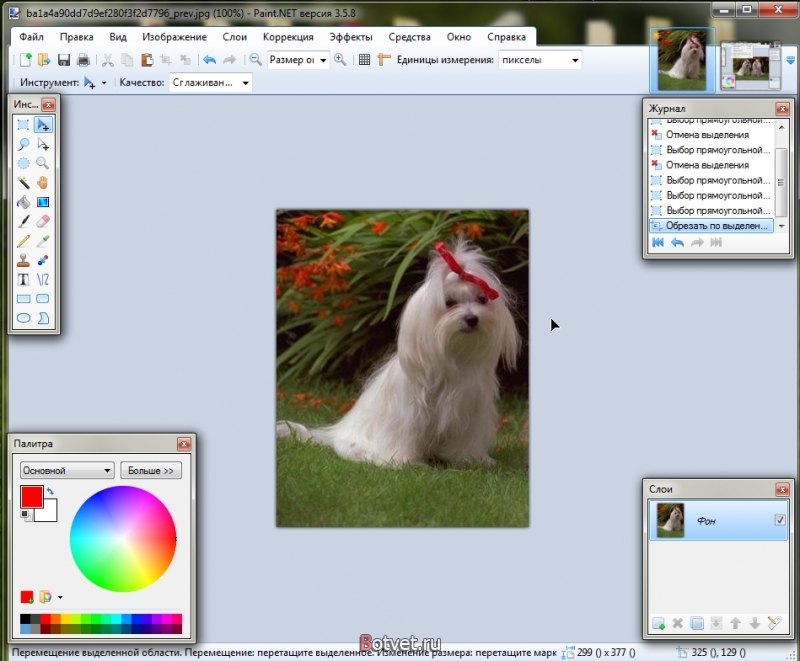Open the Эффекты menu
Viewport: 800px width, 661px height.
tap(351, 37)
